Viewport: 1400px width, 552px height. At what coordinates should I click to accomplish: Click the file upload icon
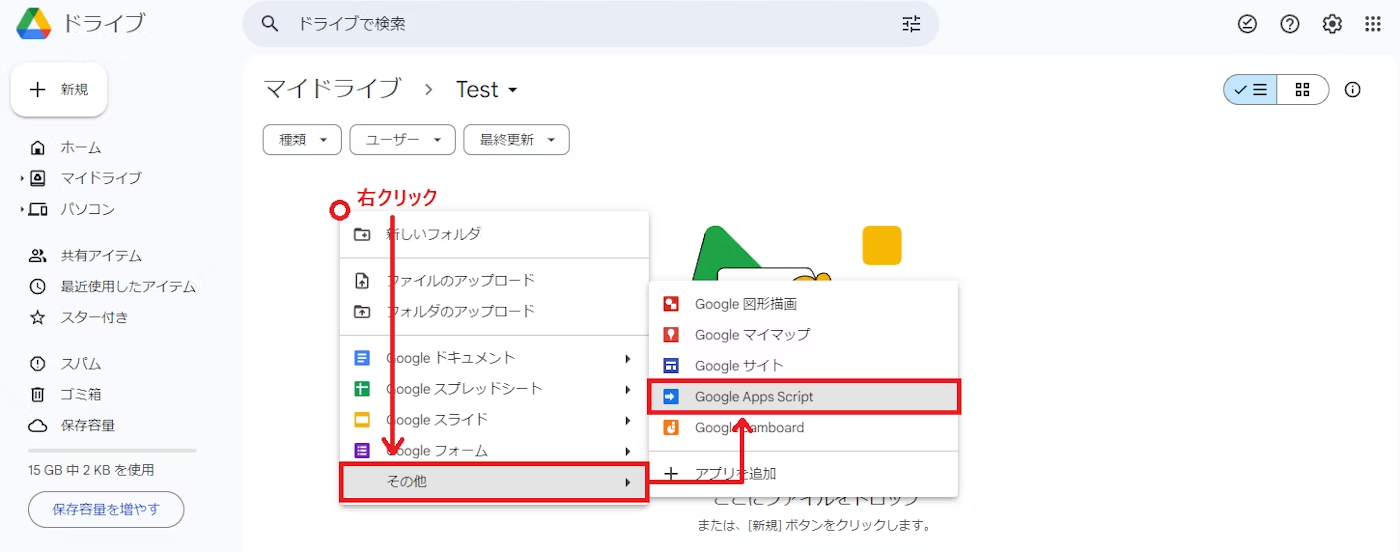(x=362, y=281)
